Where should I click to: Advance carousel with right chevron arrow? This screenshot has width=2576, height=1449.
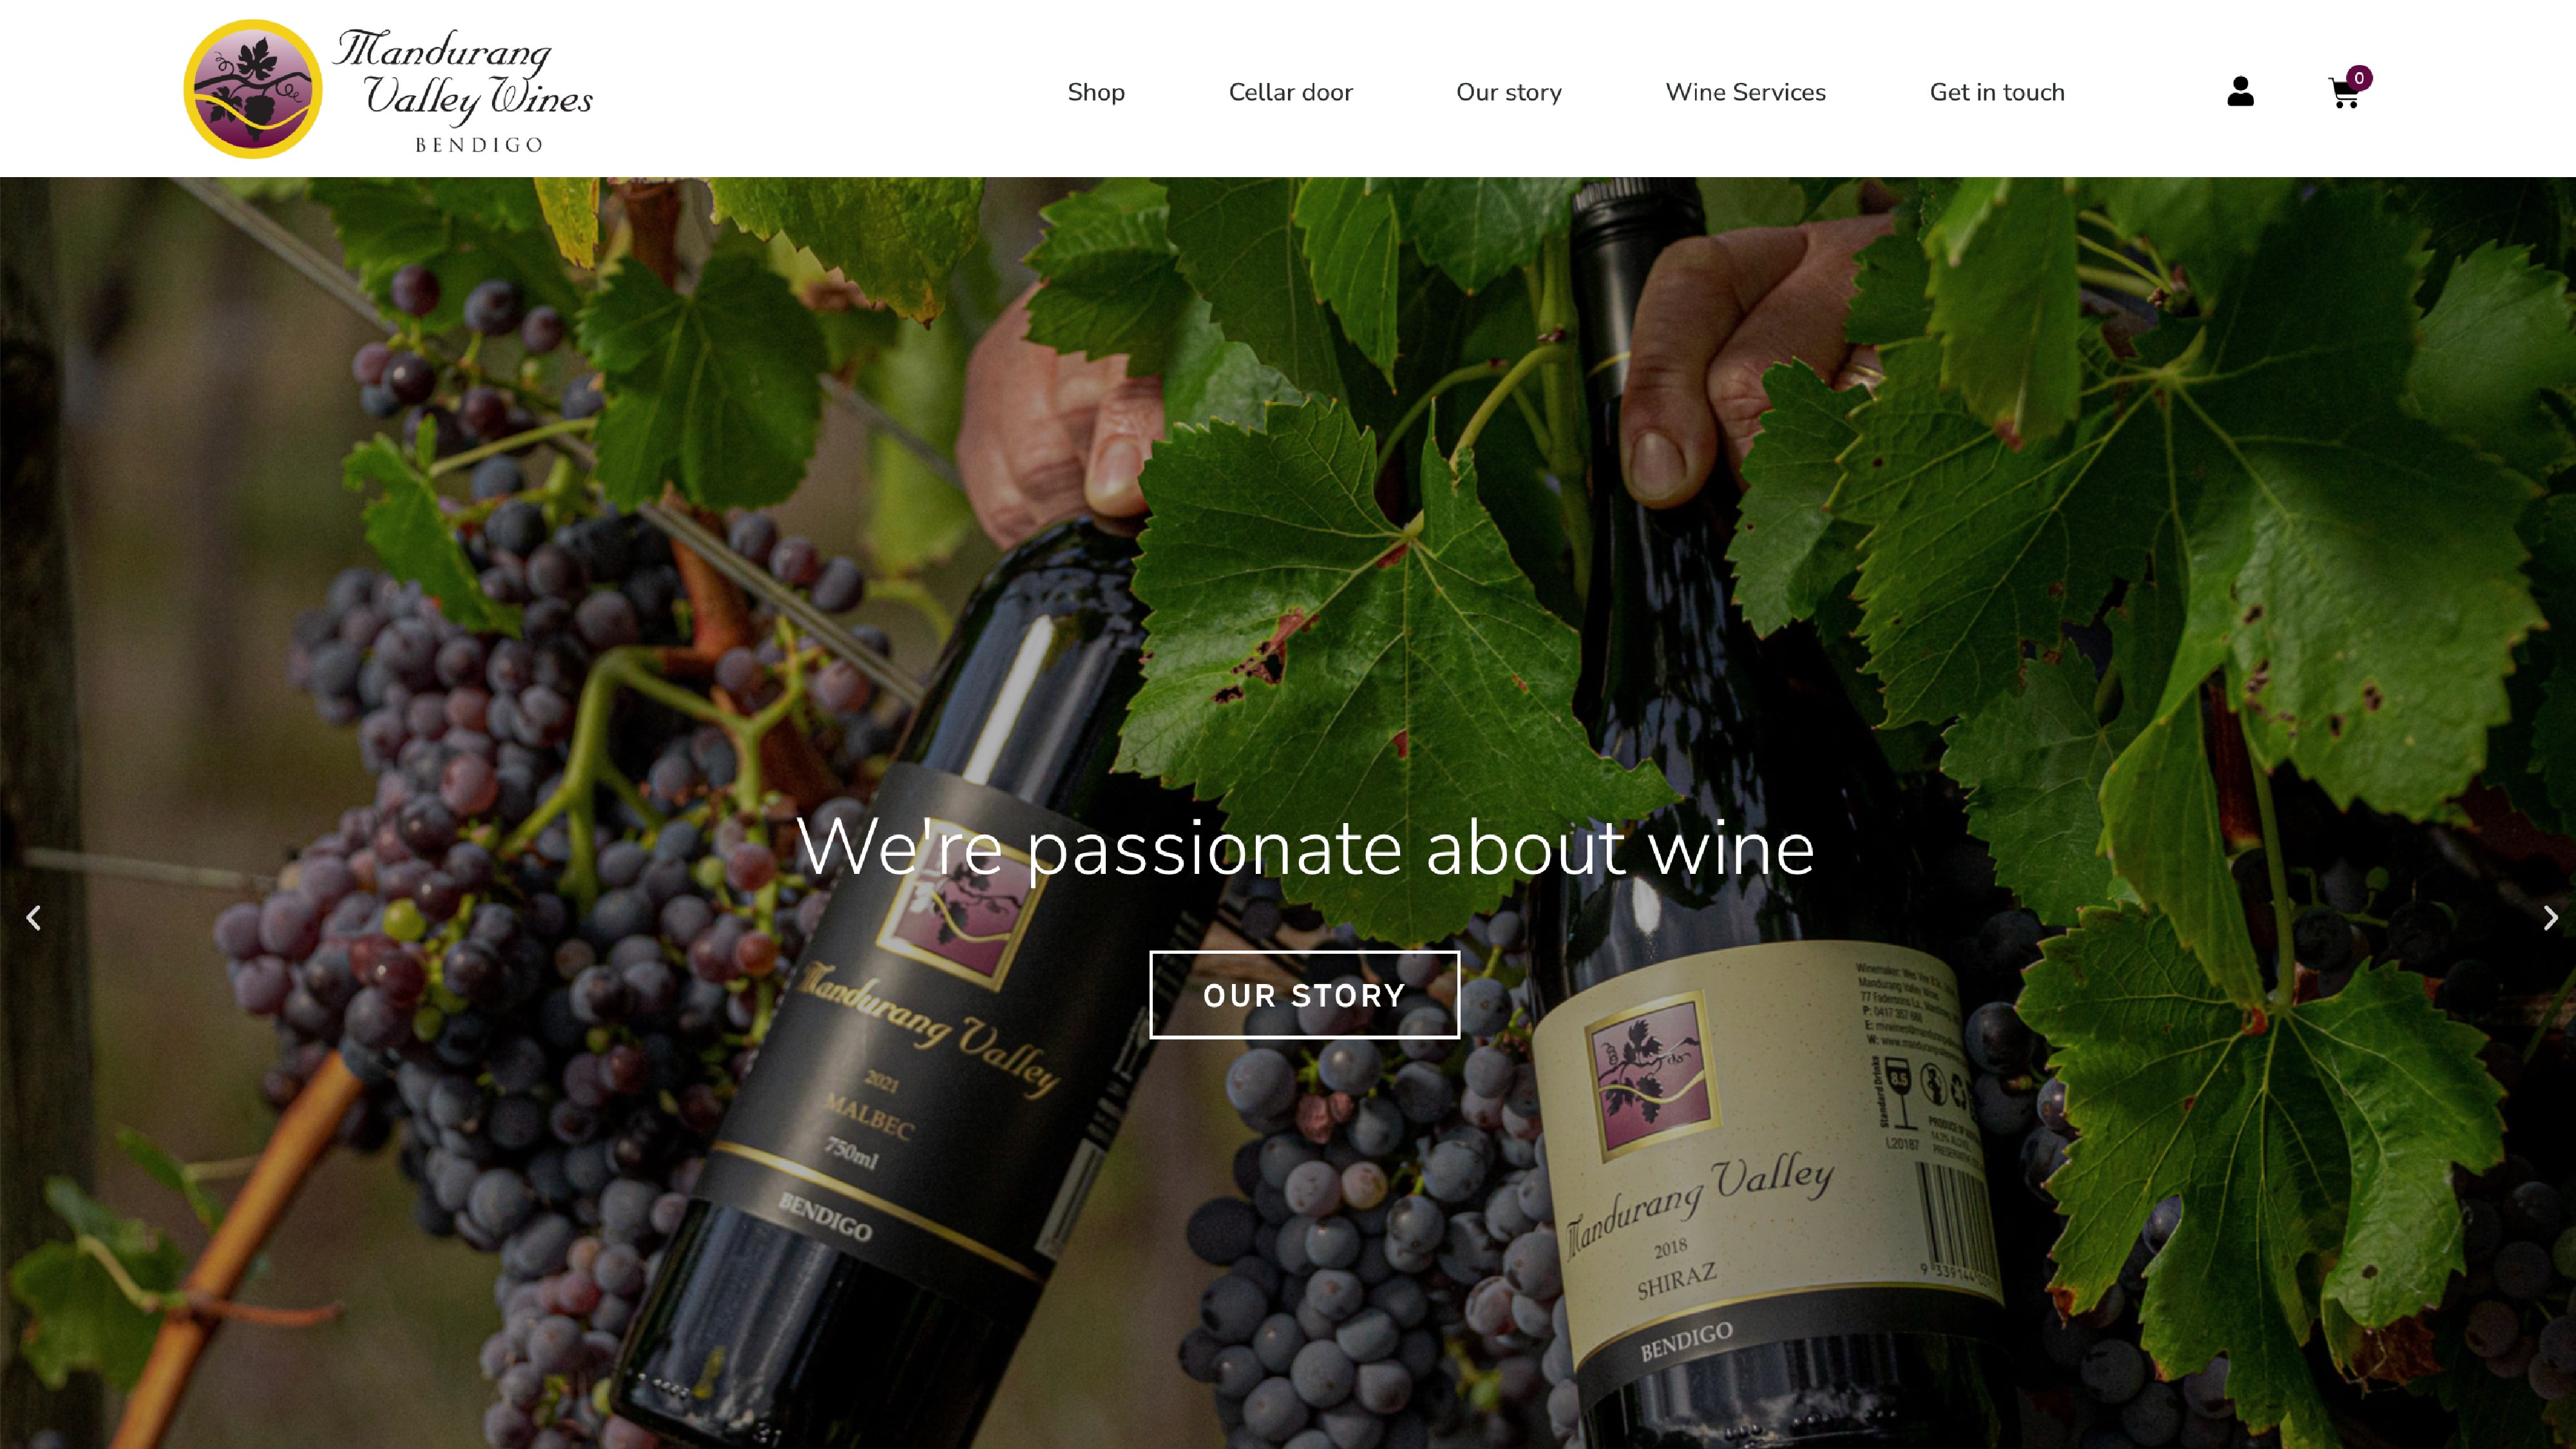[2550, 917]
